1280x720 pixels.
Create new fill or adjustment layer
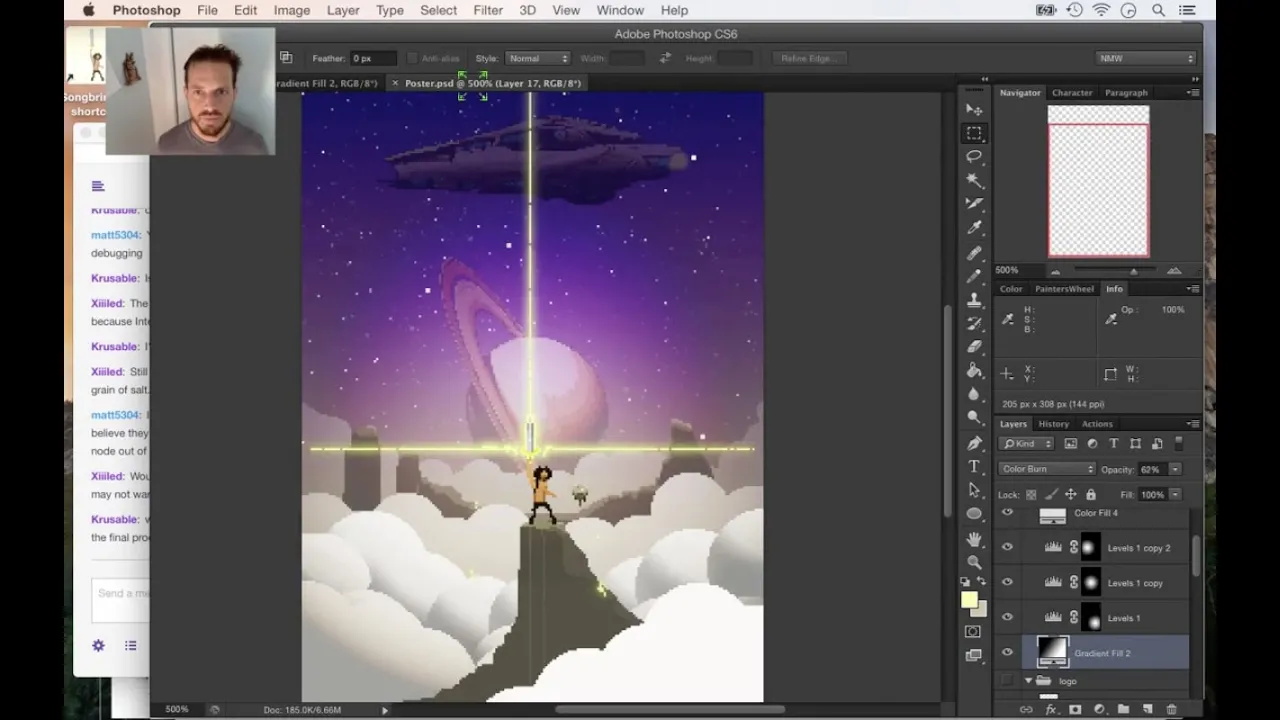[1099, 709]
